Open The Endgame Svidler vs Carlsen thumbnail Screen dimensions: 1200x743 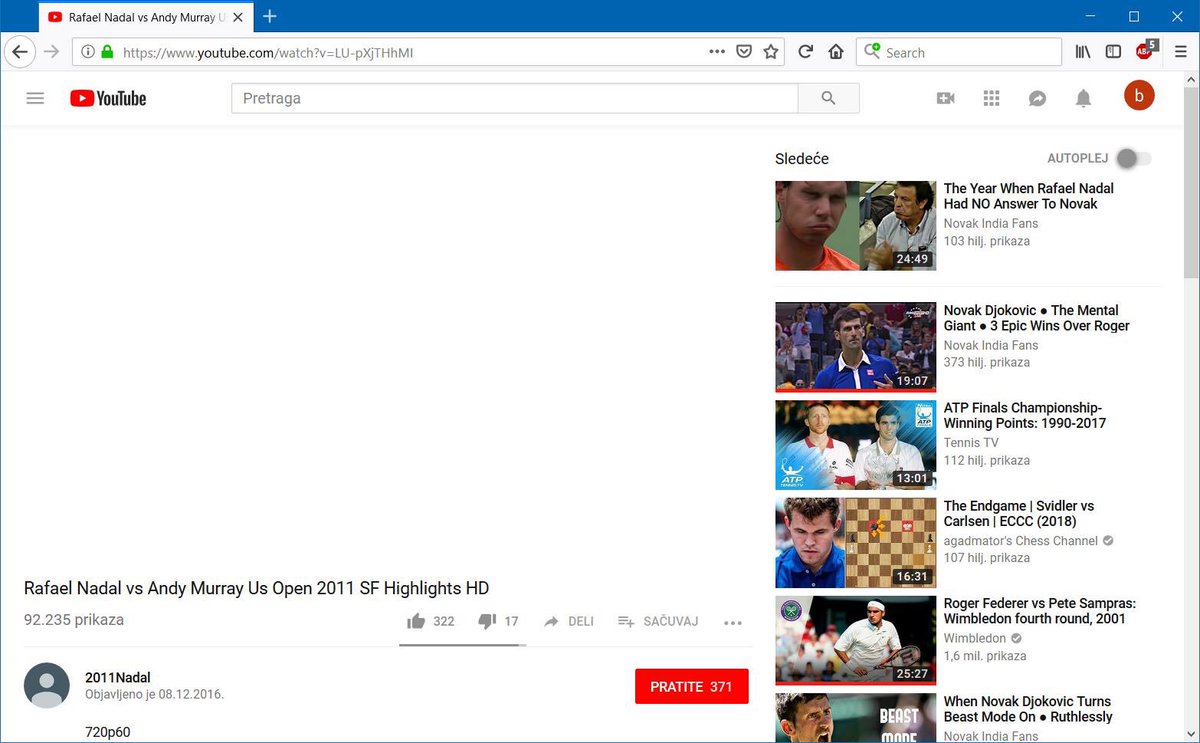856,543
